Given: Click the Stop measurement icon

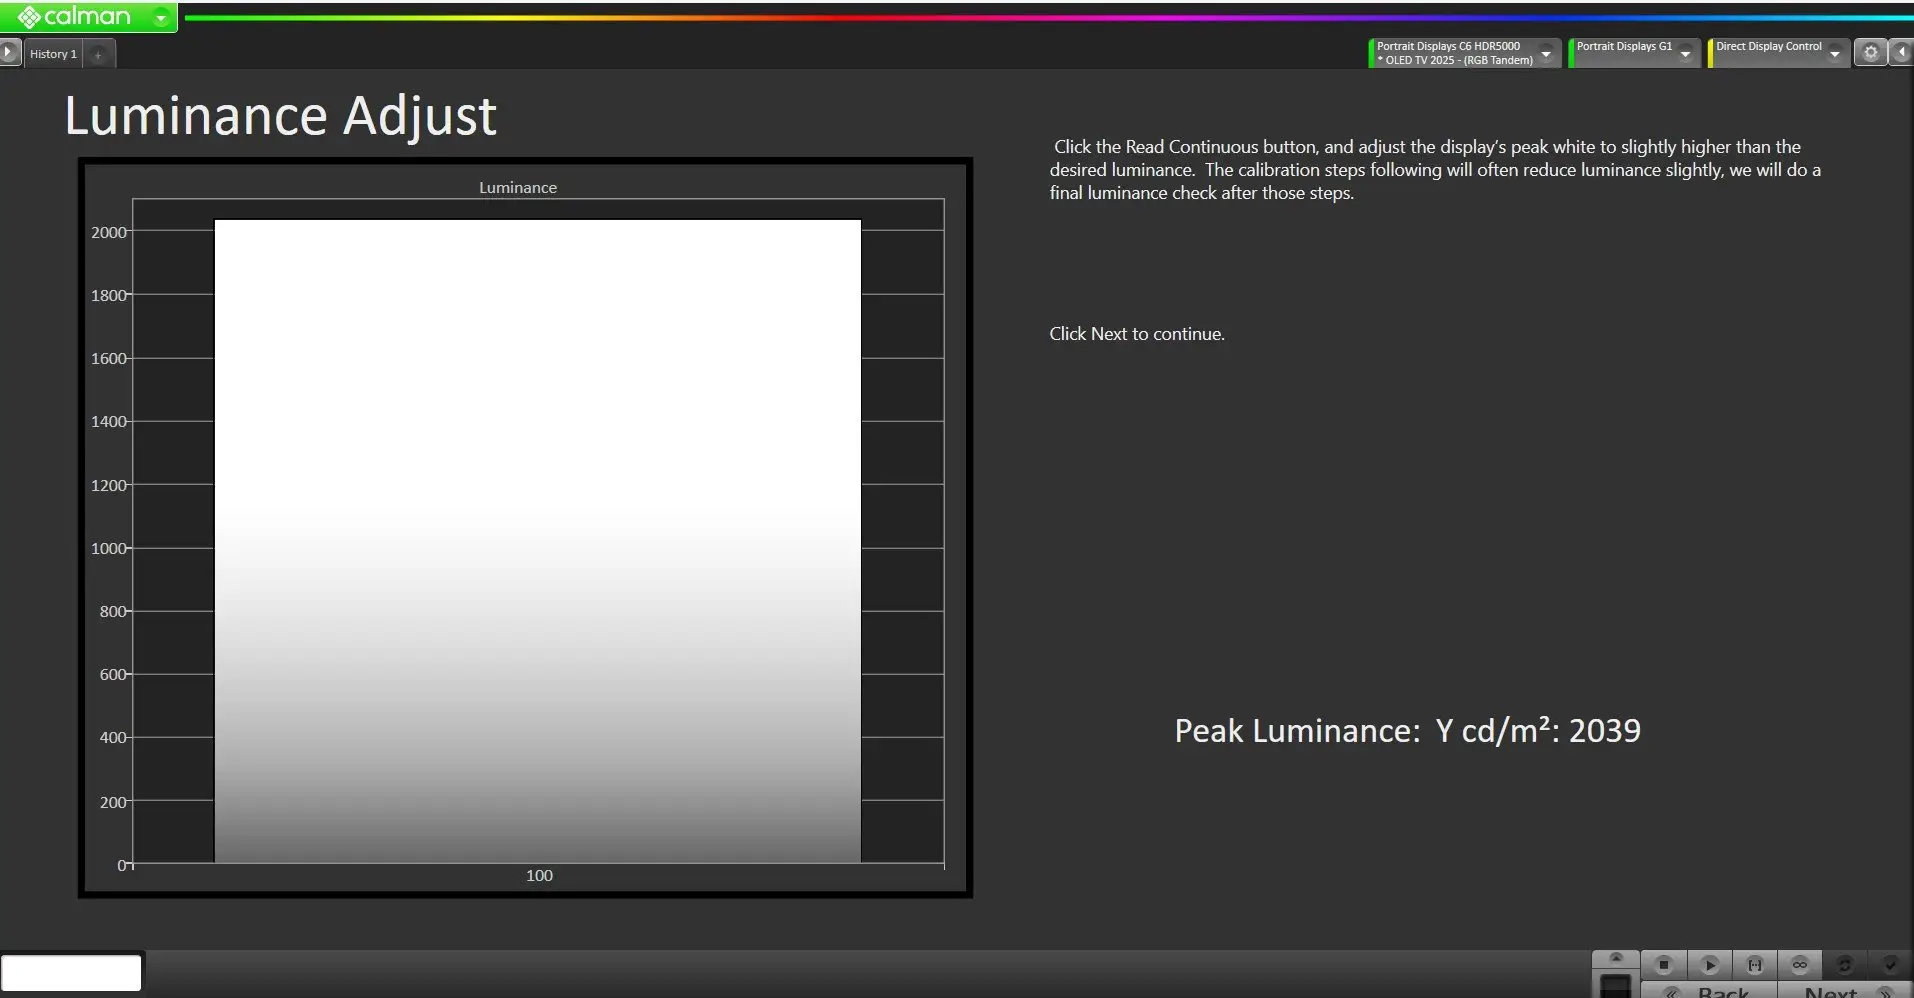Looking at the screenshot, I should coord(1664,965).
